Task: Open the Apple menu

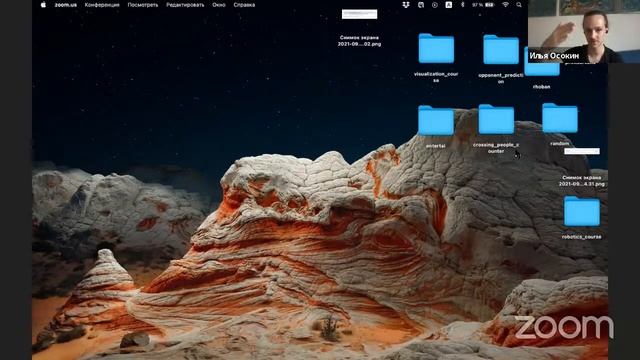Action: (x=43, y=5)
